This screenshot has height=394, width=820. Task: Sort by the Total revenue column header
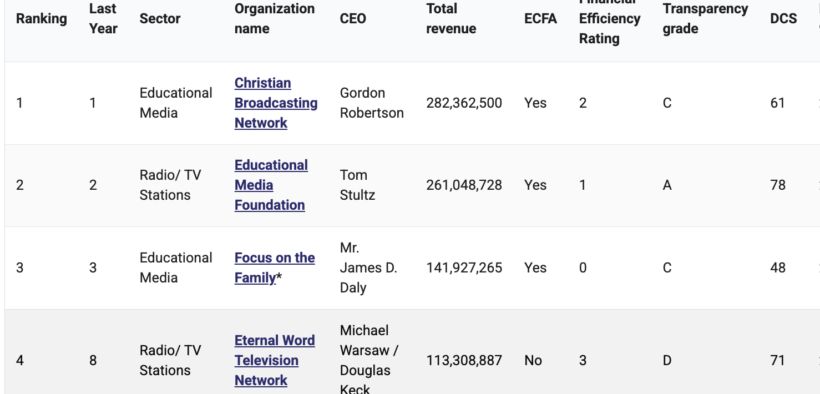[x=451, y=18]
